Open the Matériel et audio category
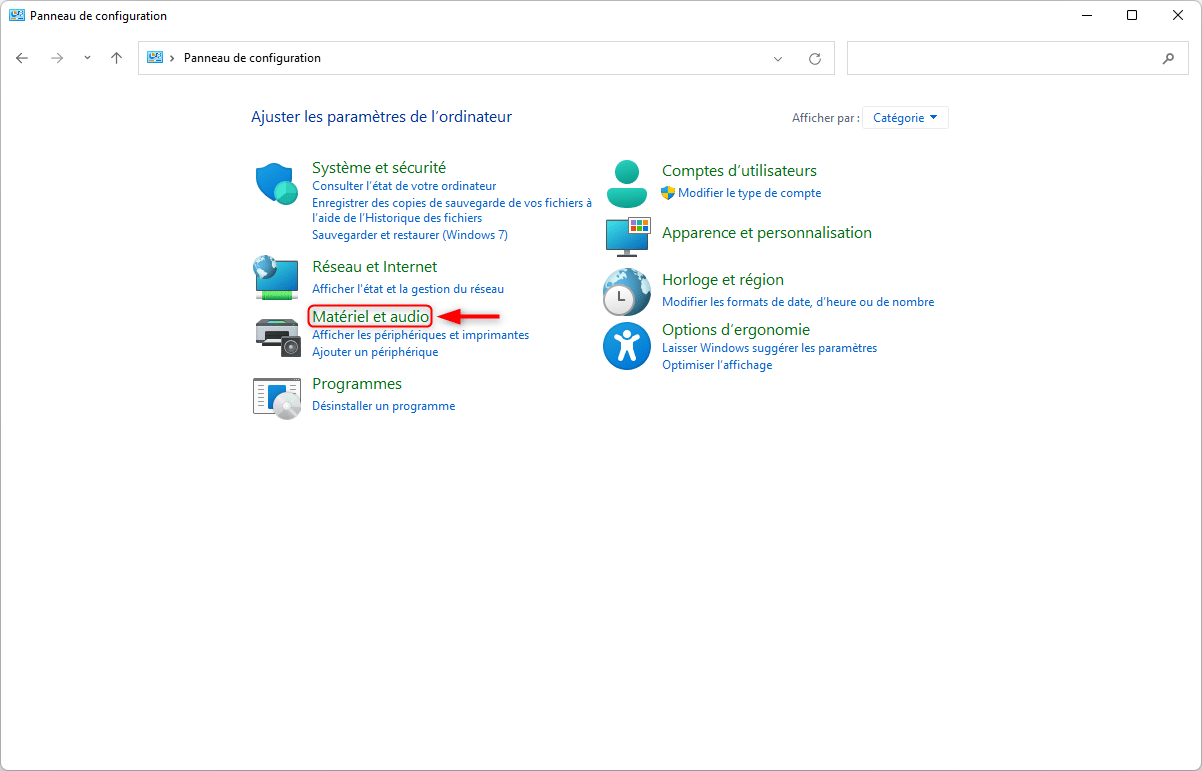The width and height of the screenshot is (1202, 771). point(371,316)
